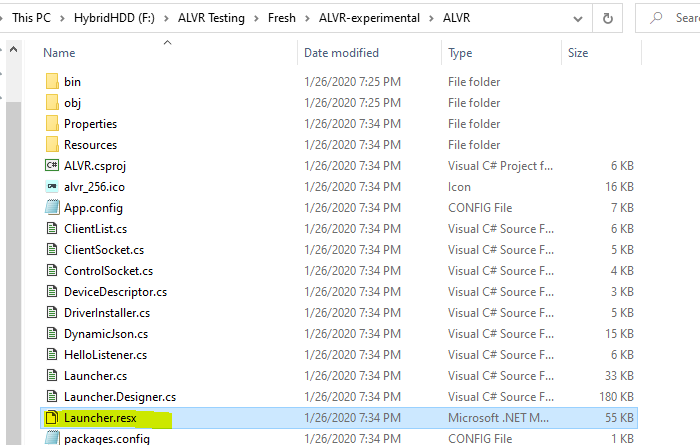Click the navigation pane scroll-up arrow
Viewport: 700px width, 445px height.
click(13, 49)
